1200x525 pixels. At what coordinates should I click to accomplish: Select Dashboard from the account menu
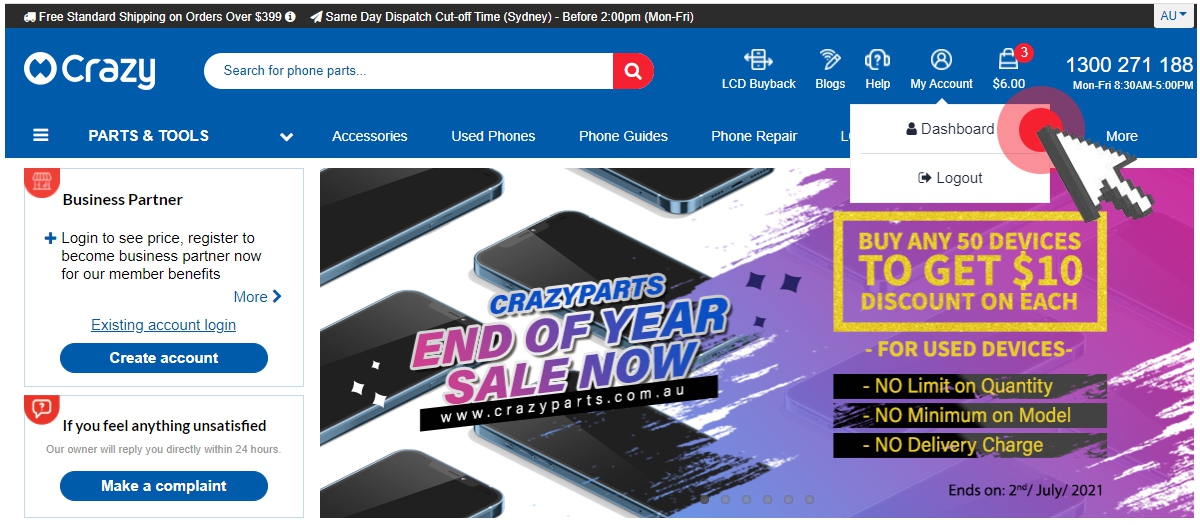pyautogui.click(x=950, y=129)
